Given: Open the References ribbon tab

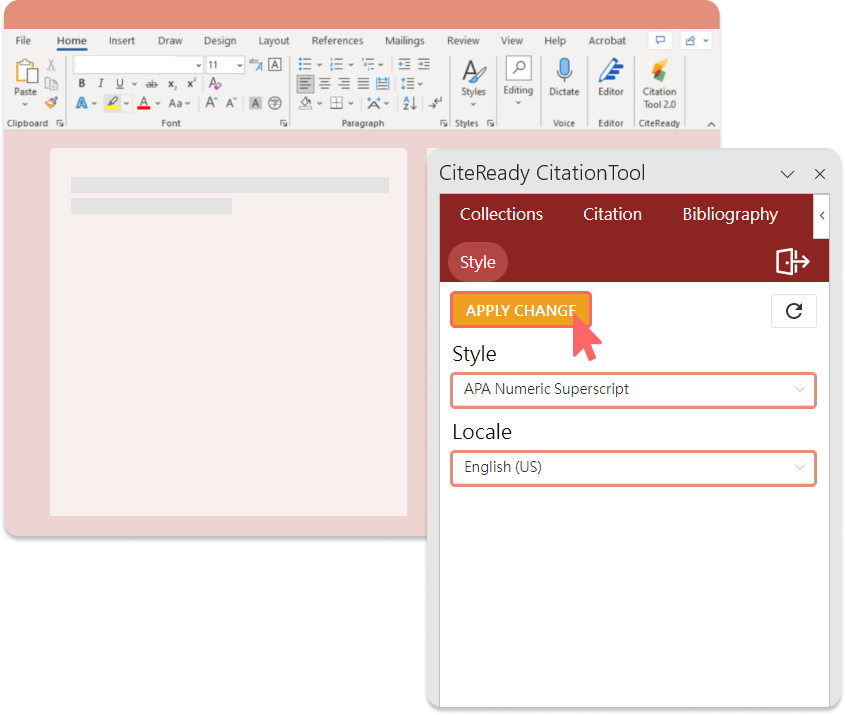Looking at the screenshot, I should point(337,41).
